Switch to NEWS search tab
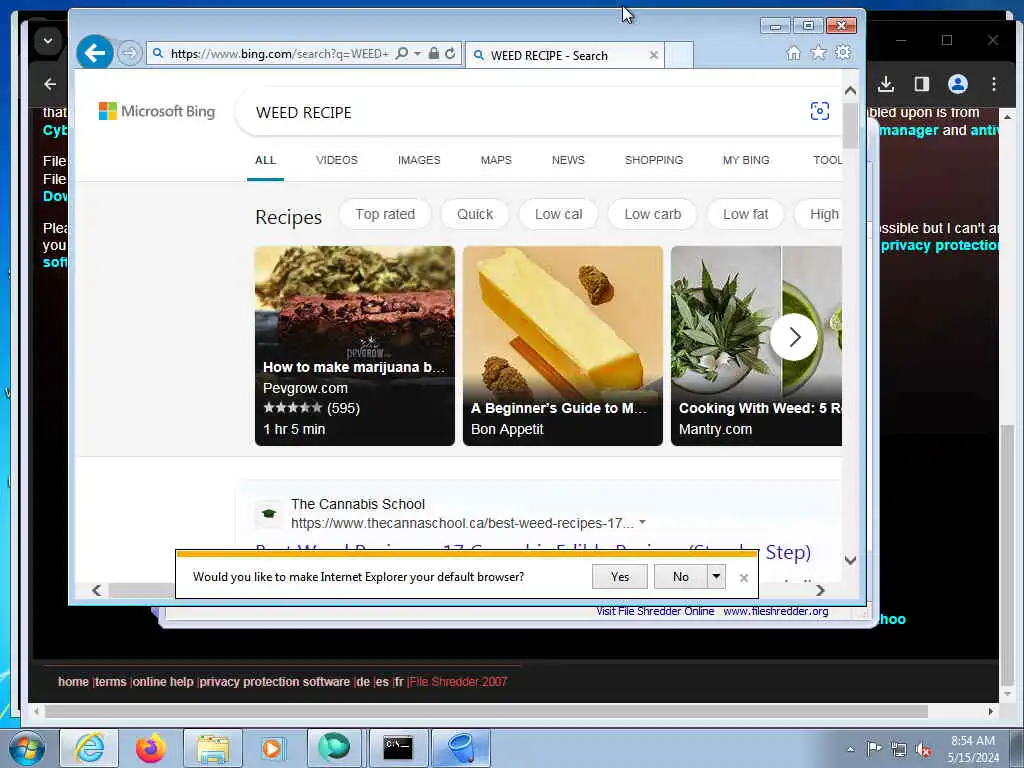 point(568,160)
